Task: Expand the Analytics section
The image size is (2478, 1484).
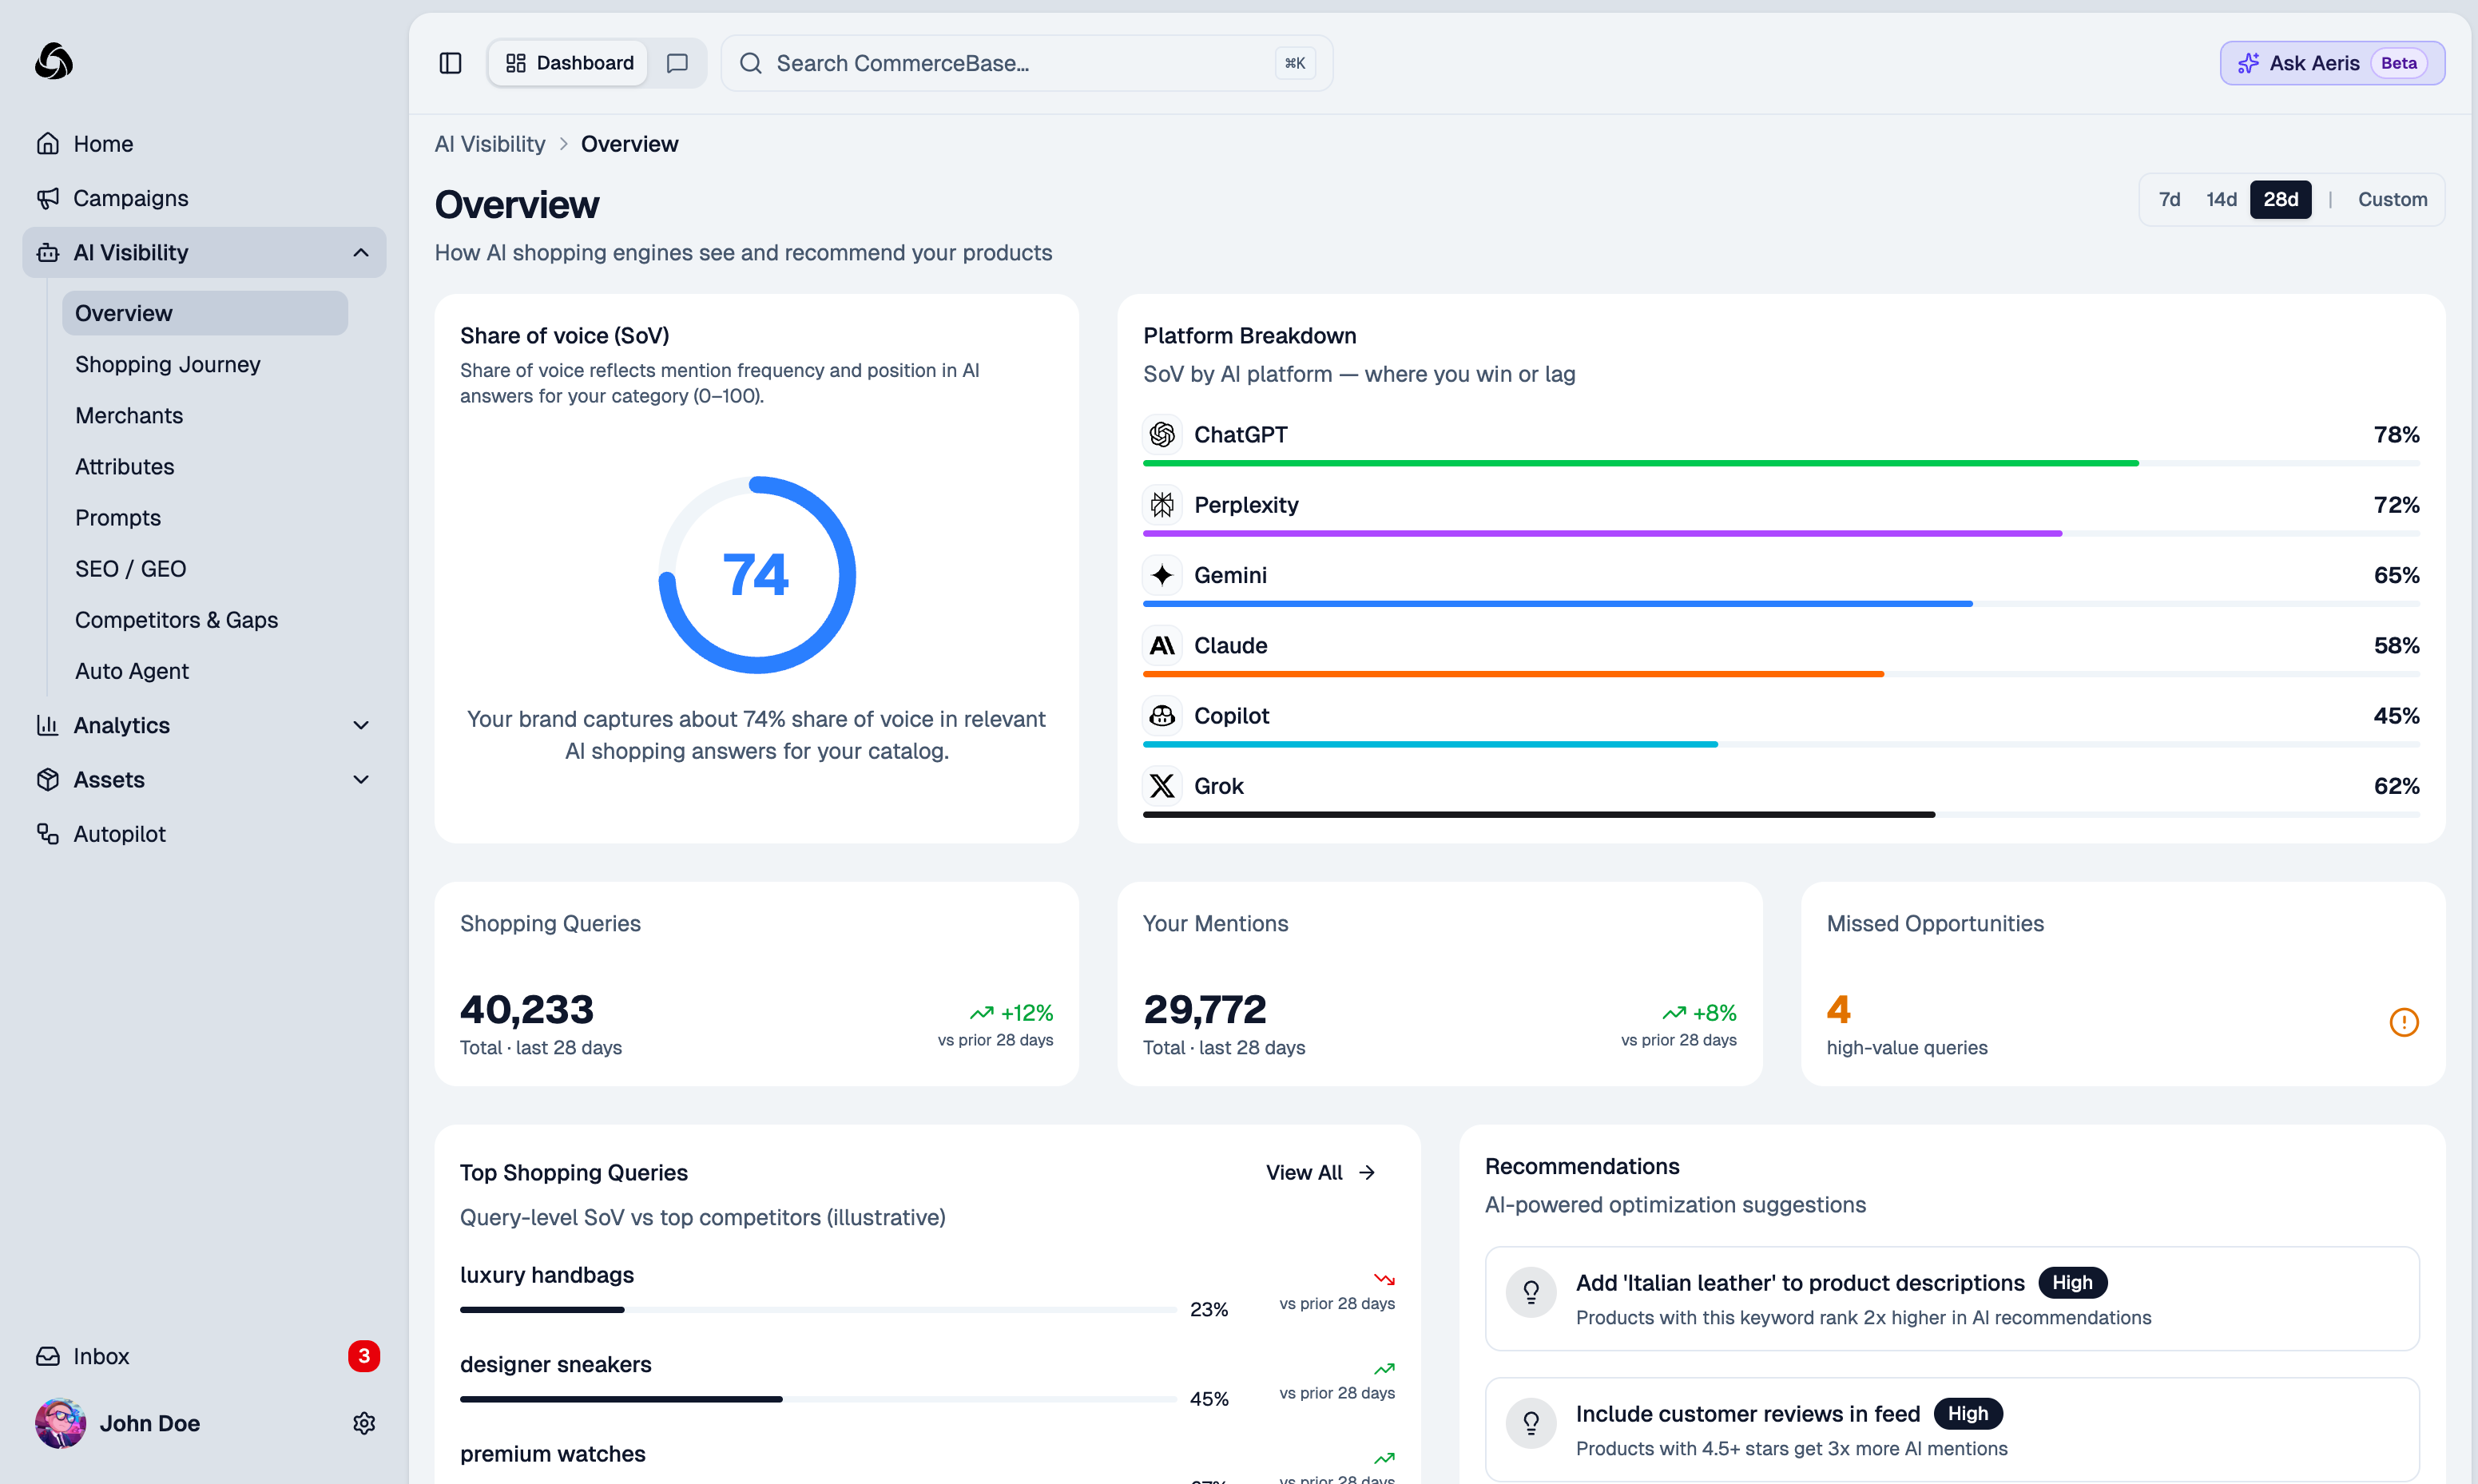Action: click(360, 725)
